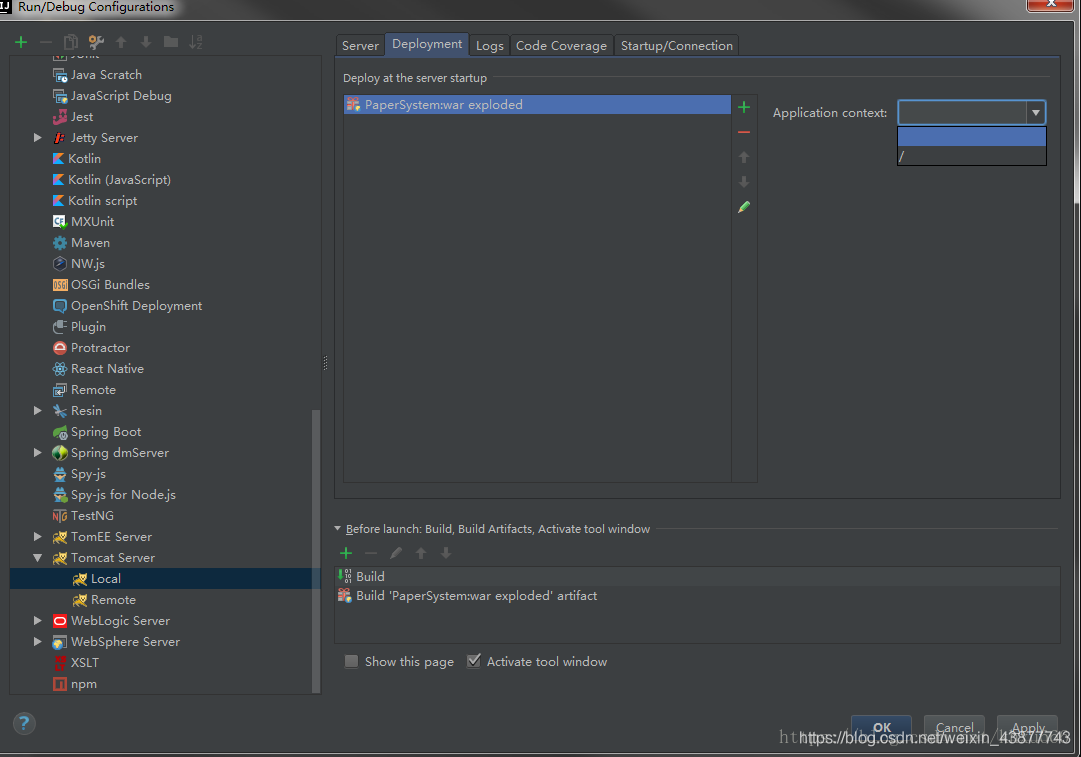This screenshot has width=1081, height=757.
Task: Uncheck the Activate tool window checkbox
Action: [x=474, y=661]
